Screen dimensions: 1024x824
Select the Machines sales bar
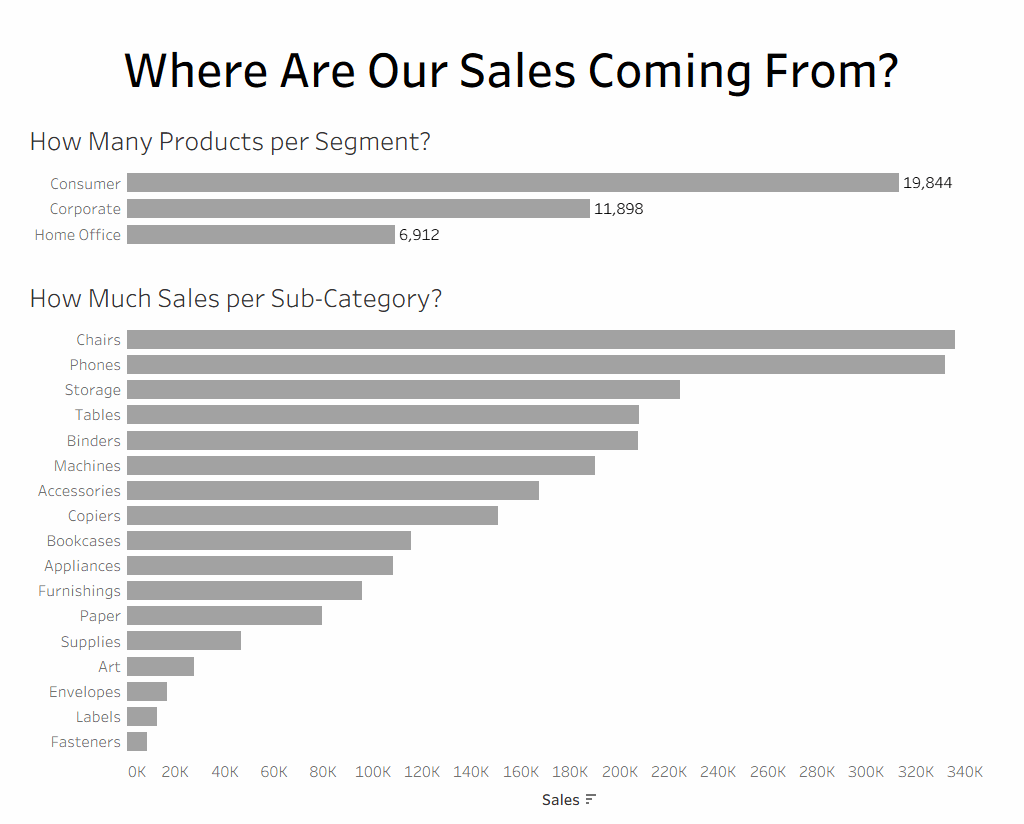[x=360, y=466]
